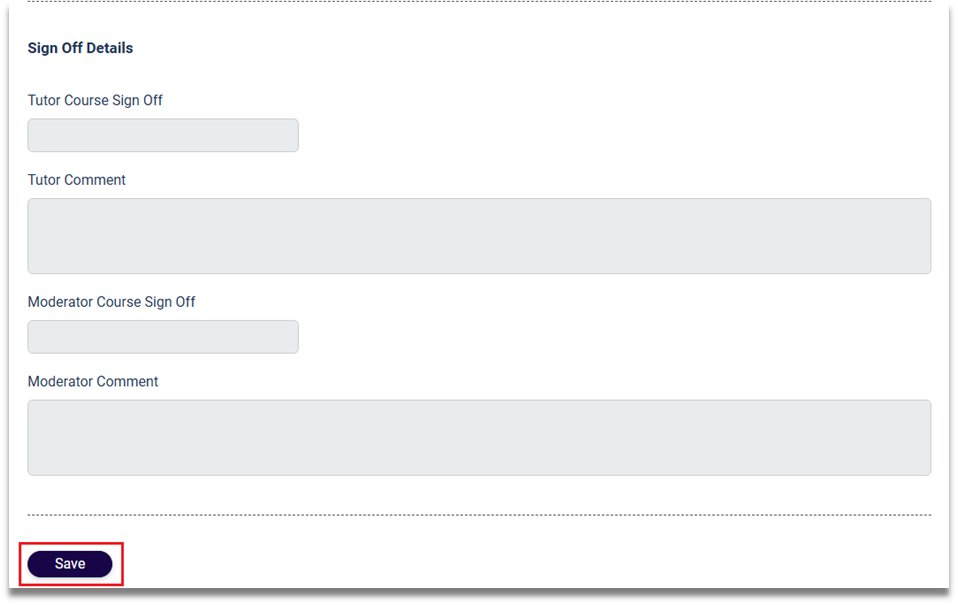Click the dashed divider above Sign Off Details
This screenshot has height=605, width=958.
point(479,2)
